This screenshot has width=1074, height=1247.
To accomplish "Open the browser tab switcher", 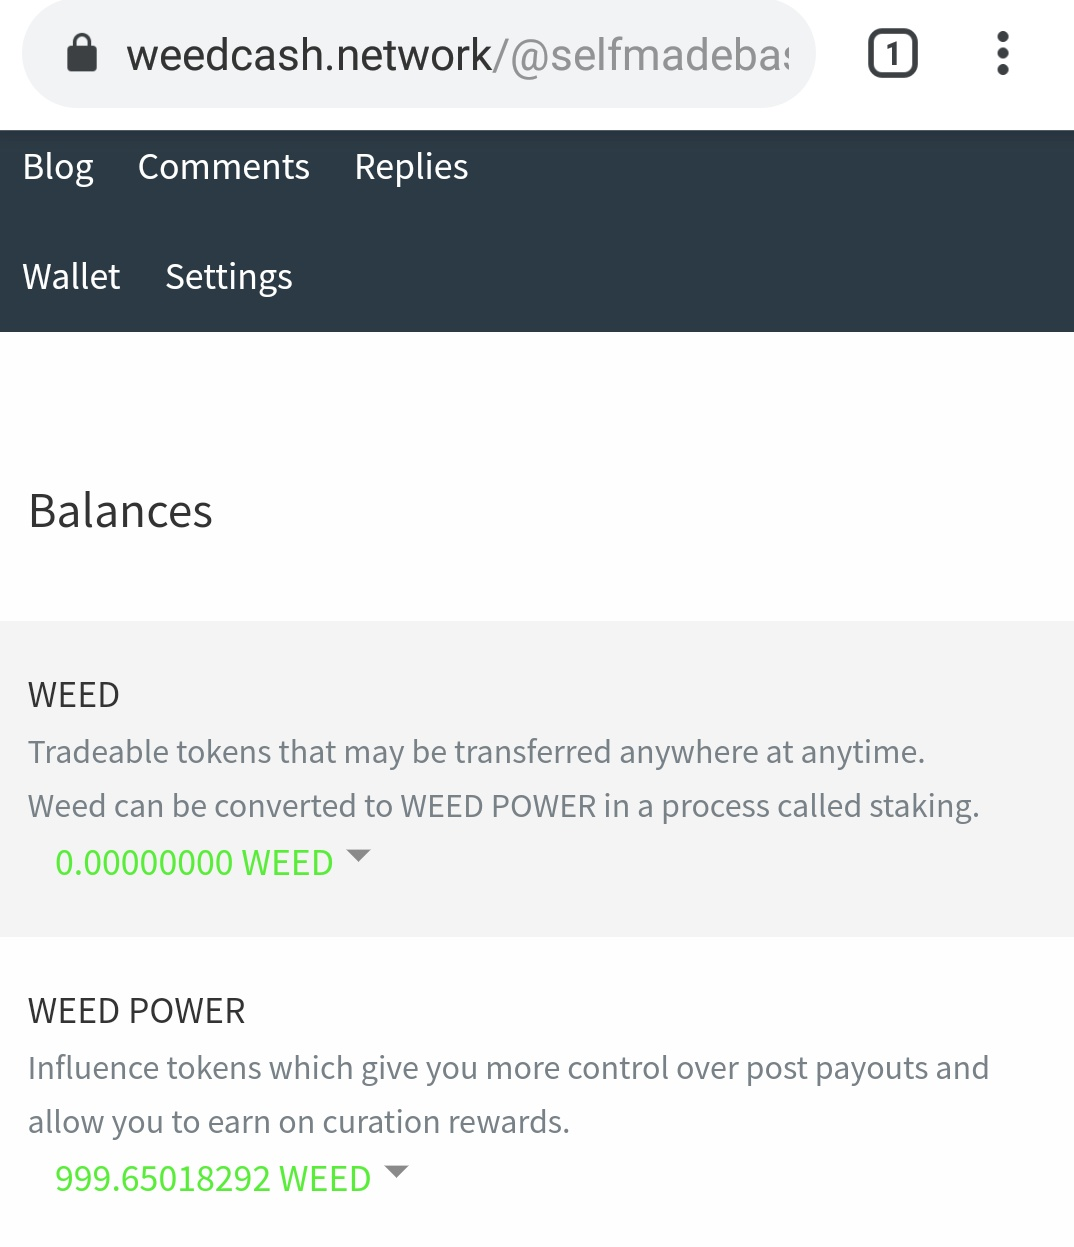I will 892,54.
